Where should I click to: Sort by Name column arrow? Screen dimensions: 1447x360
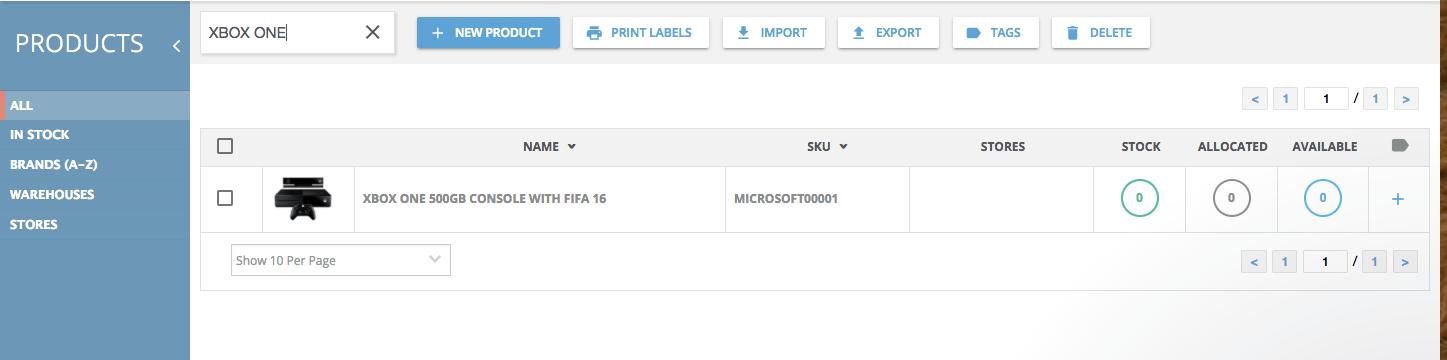pyautogui.click(x=571, y=147)
